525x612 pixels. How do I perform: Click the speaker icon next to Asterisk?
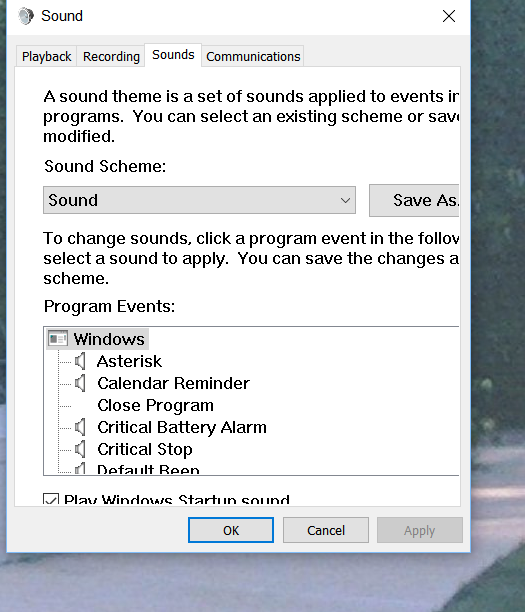[x=80, y=361]
